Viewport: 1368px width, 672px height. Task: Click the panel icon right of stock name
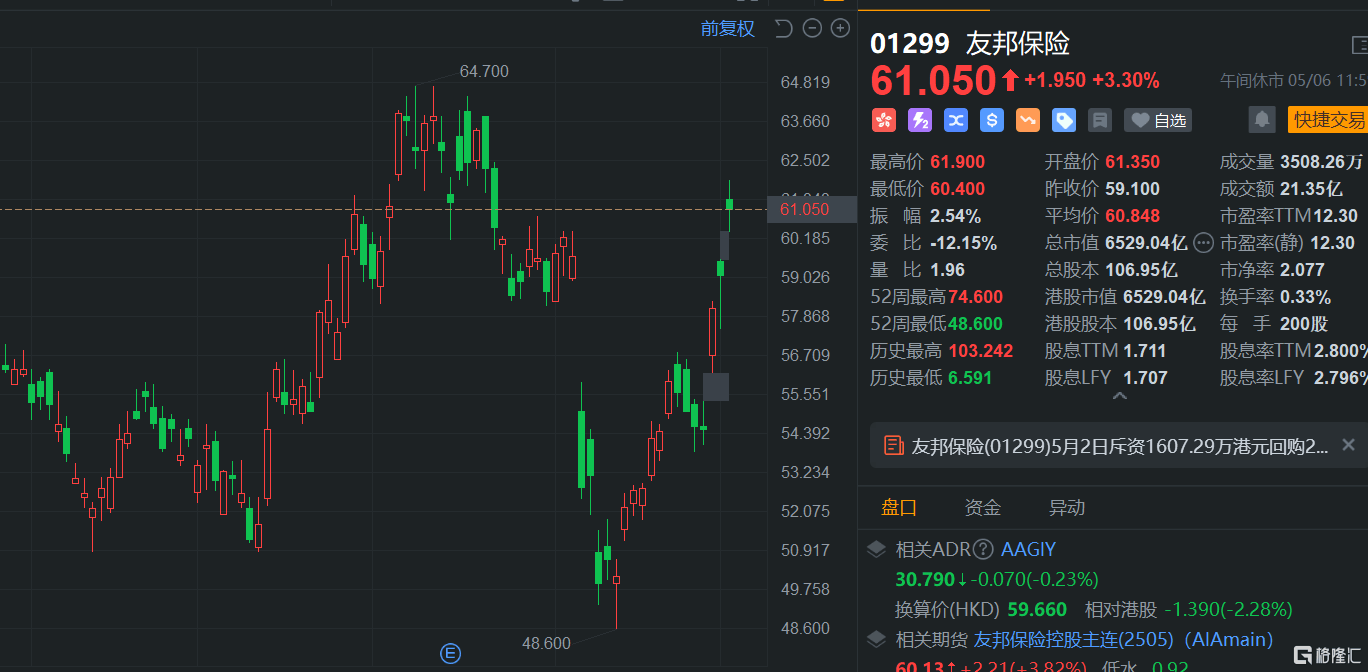(1359, 45)
